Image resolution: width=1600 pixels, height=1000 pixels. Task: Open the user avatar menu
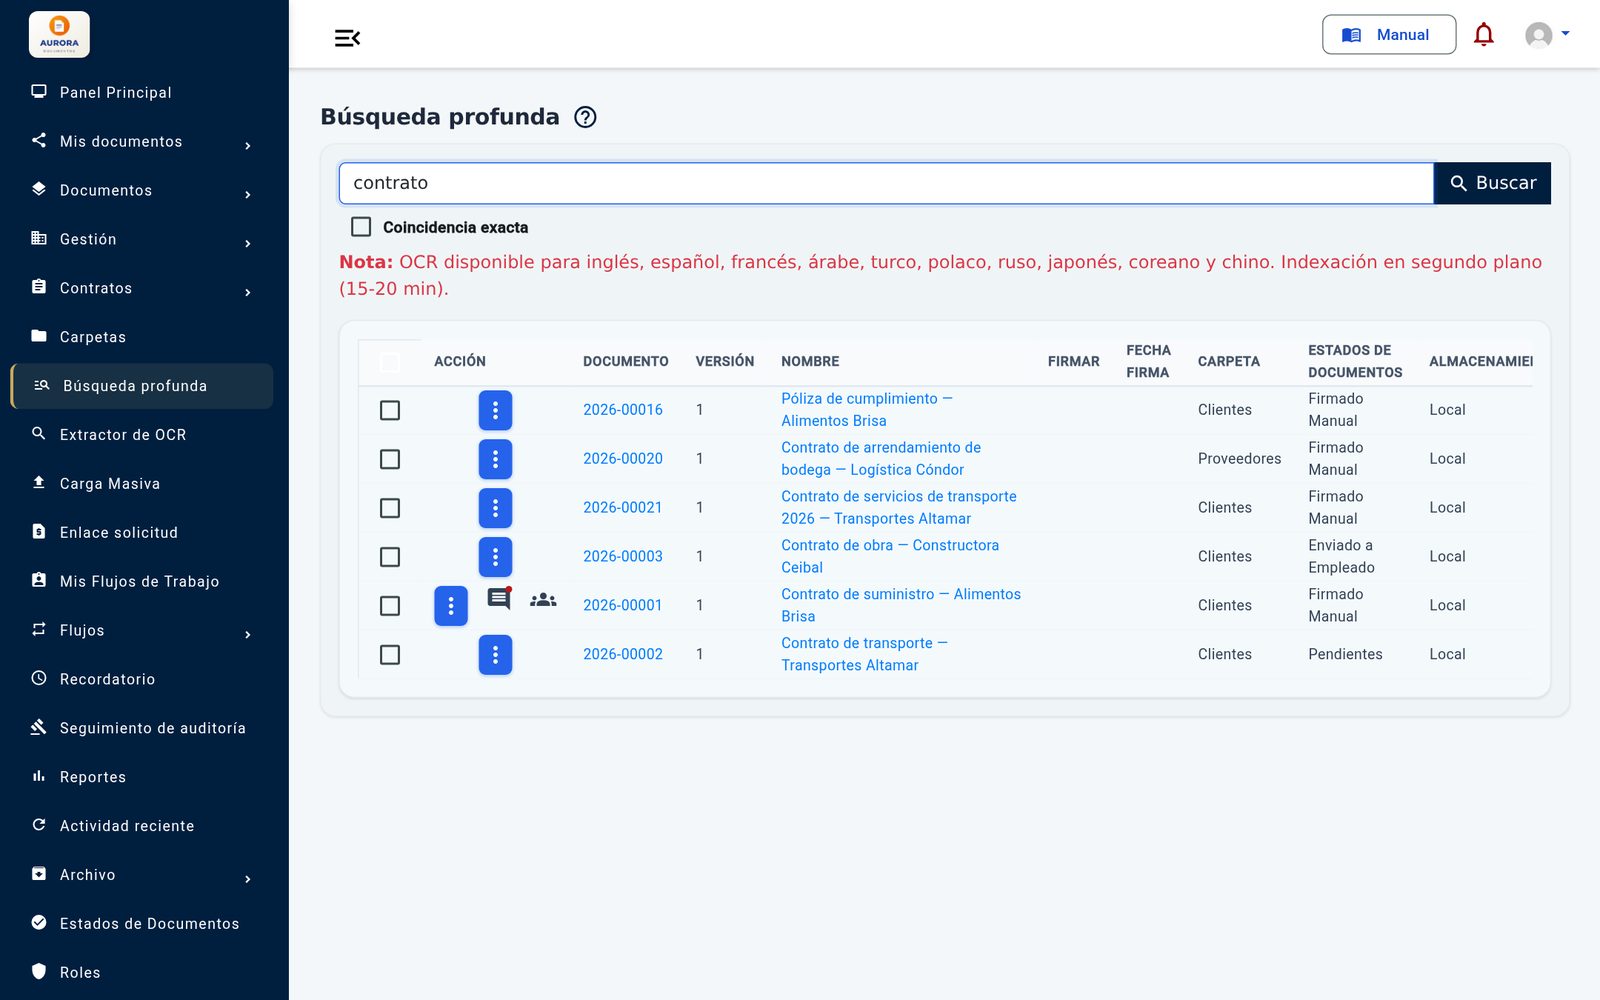point(1547,35)
